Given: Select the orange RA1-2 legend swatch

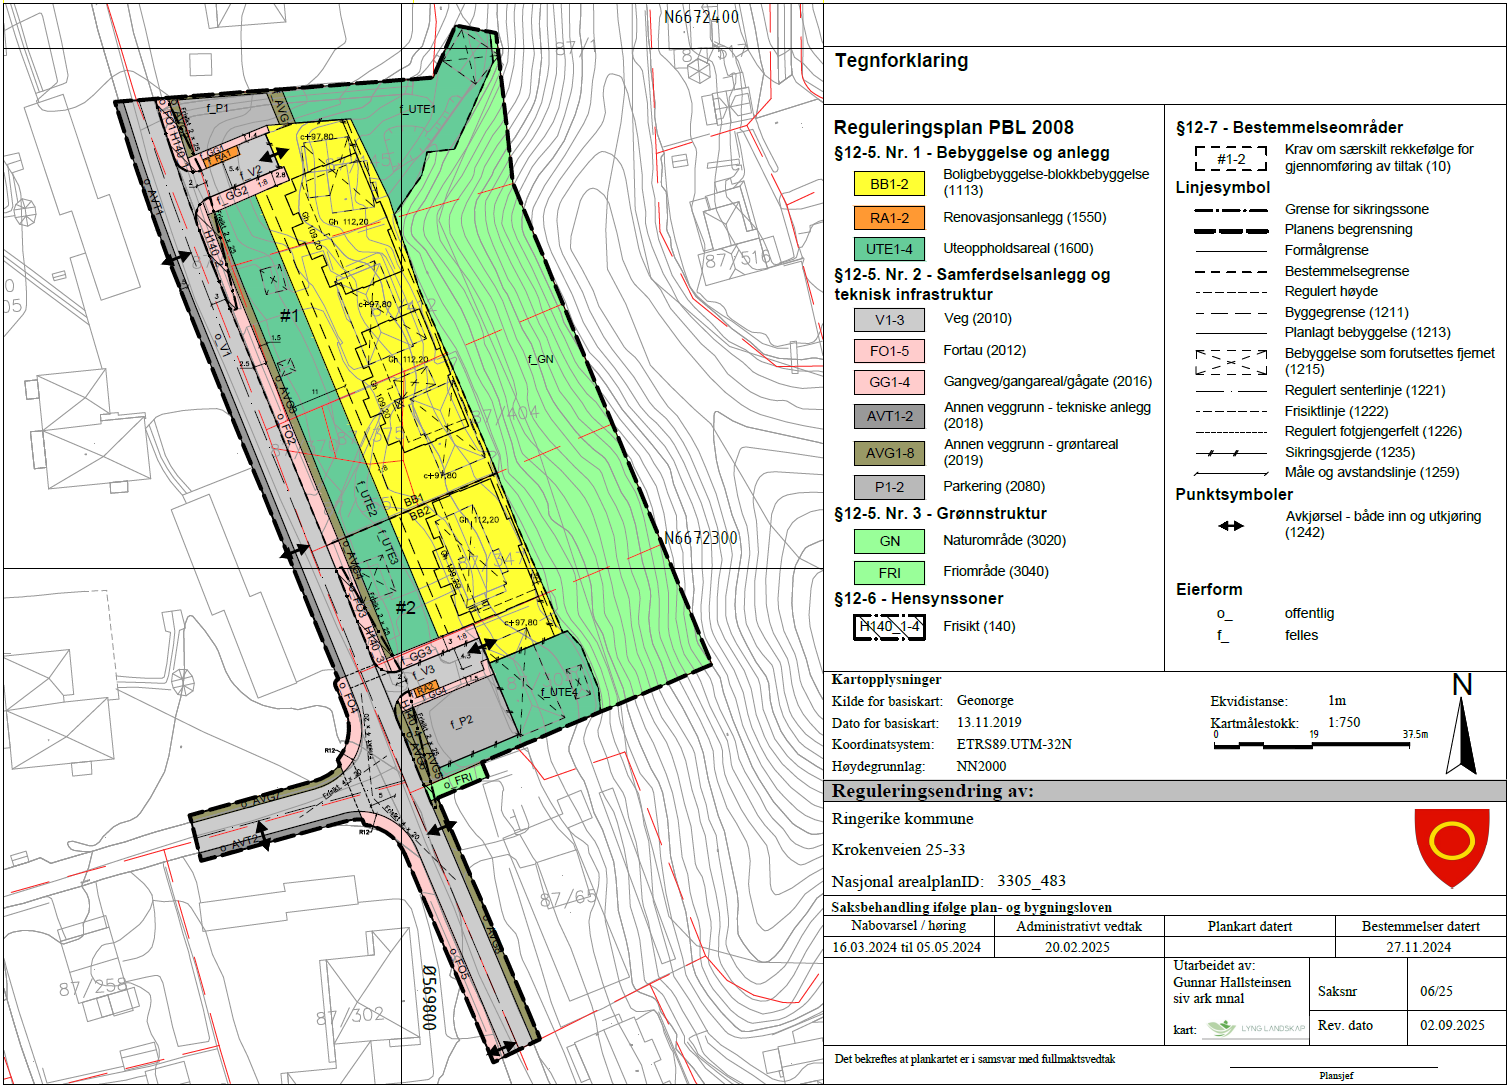Looking at the screenshot, I should [x=889, y=218].
